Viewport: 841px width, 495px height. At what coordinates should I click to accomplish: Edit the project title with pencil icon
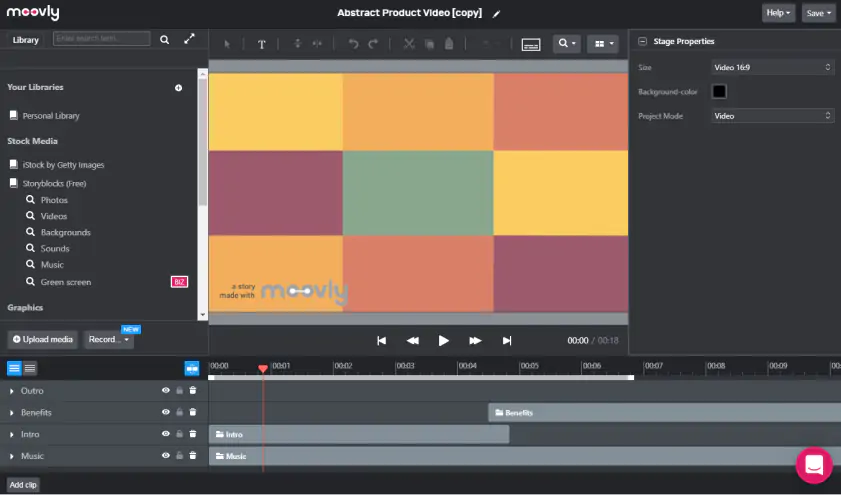pos(496,14)
